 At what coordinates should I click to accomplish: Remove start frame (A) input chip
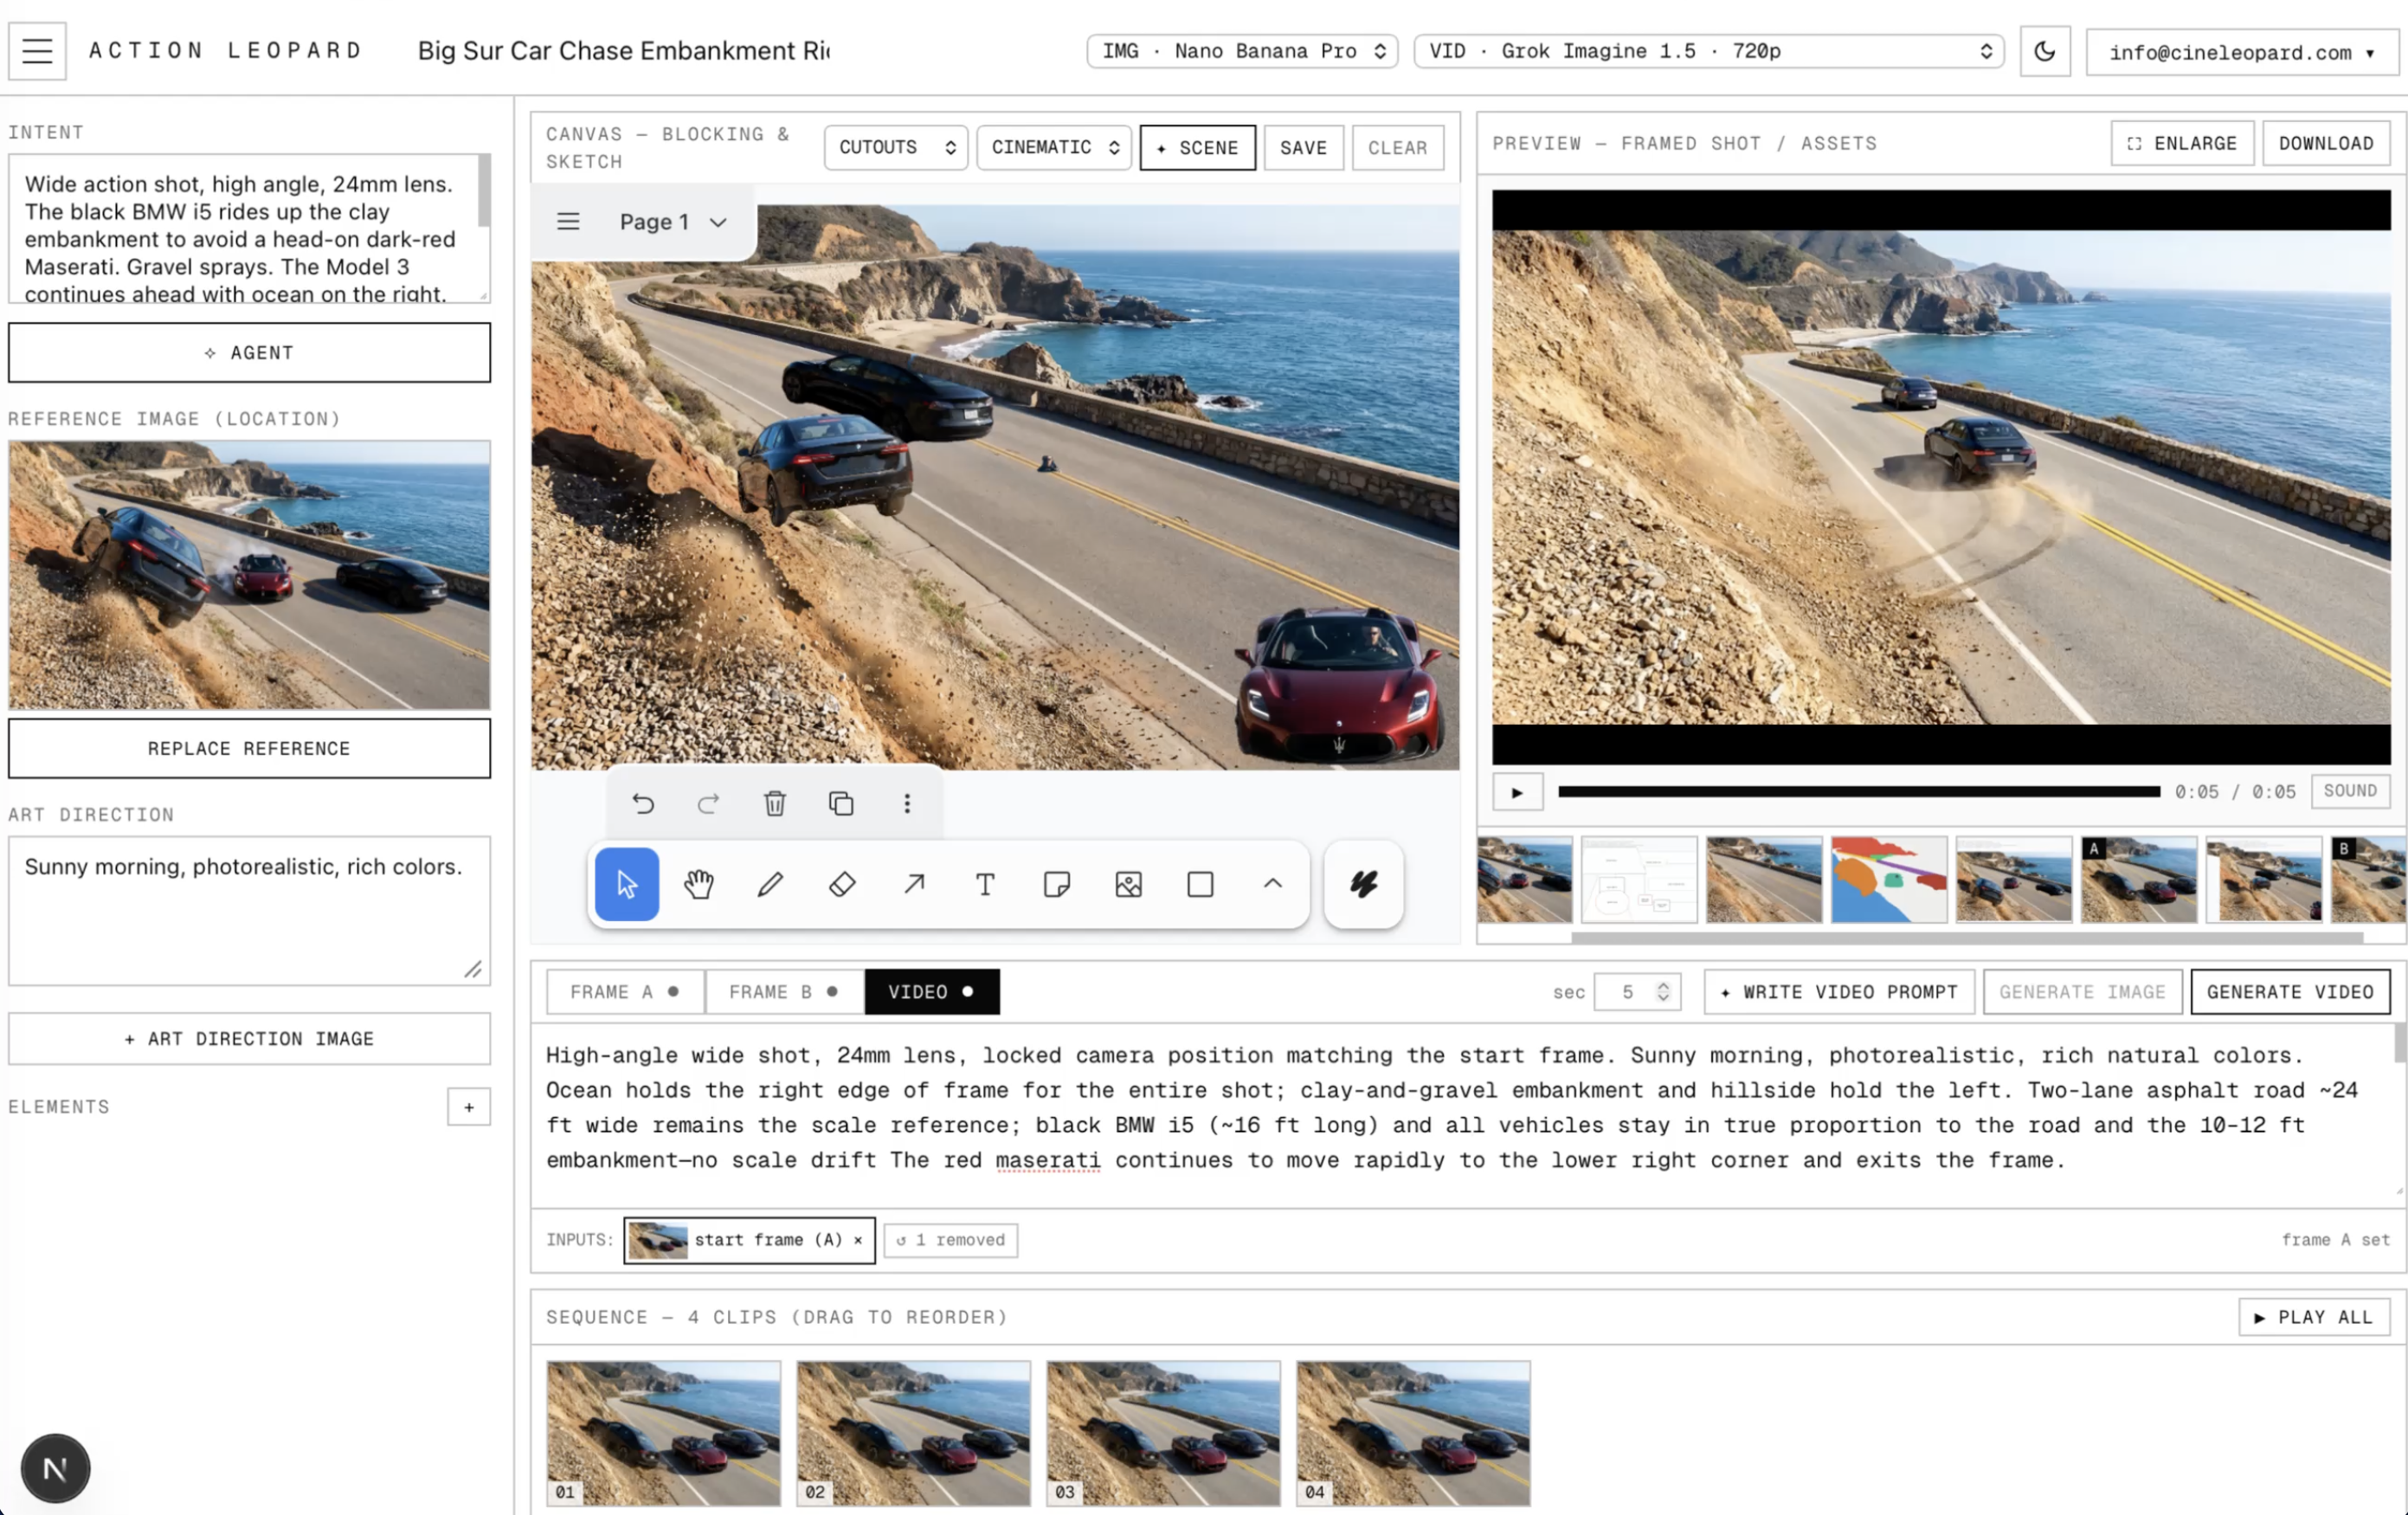pyautogui.click(x=858, y=1240)
